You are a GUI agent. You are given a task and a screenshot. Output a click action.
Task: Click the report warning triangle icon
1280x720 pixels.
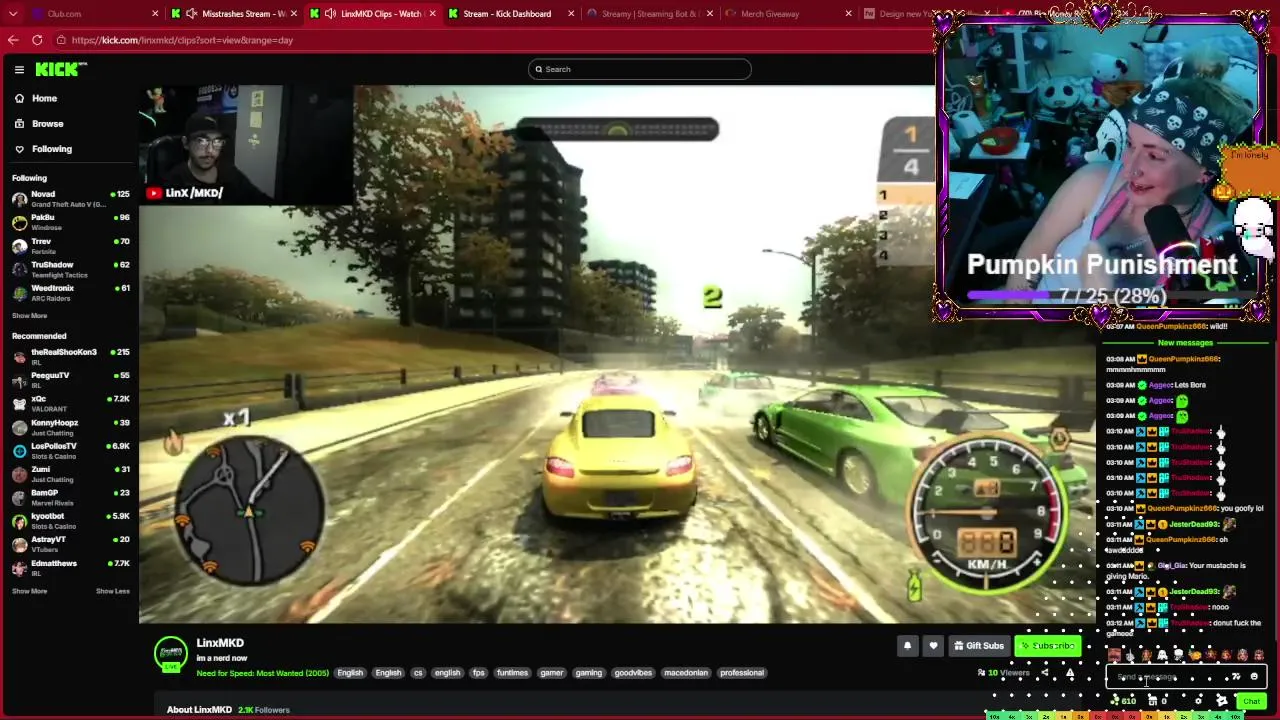(1070, 673)
